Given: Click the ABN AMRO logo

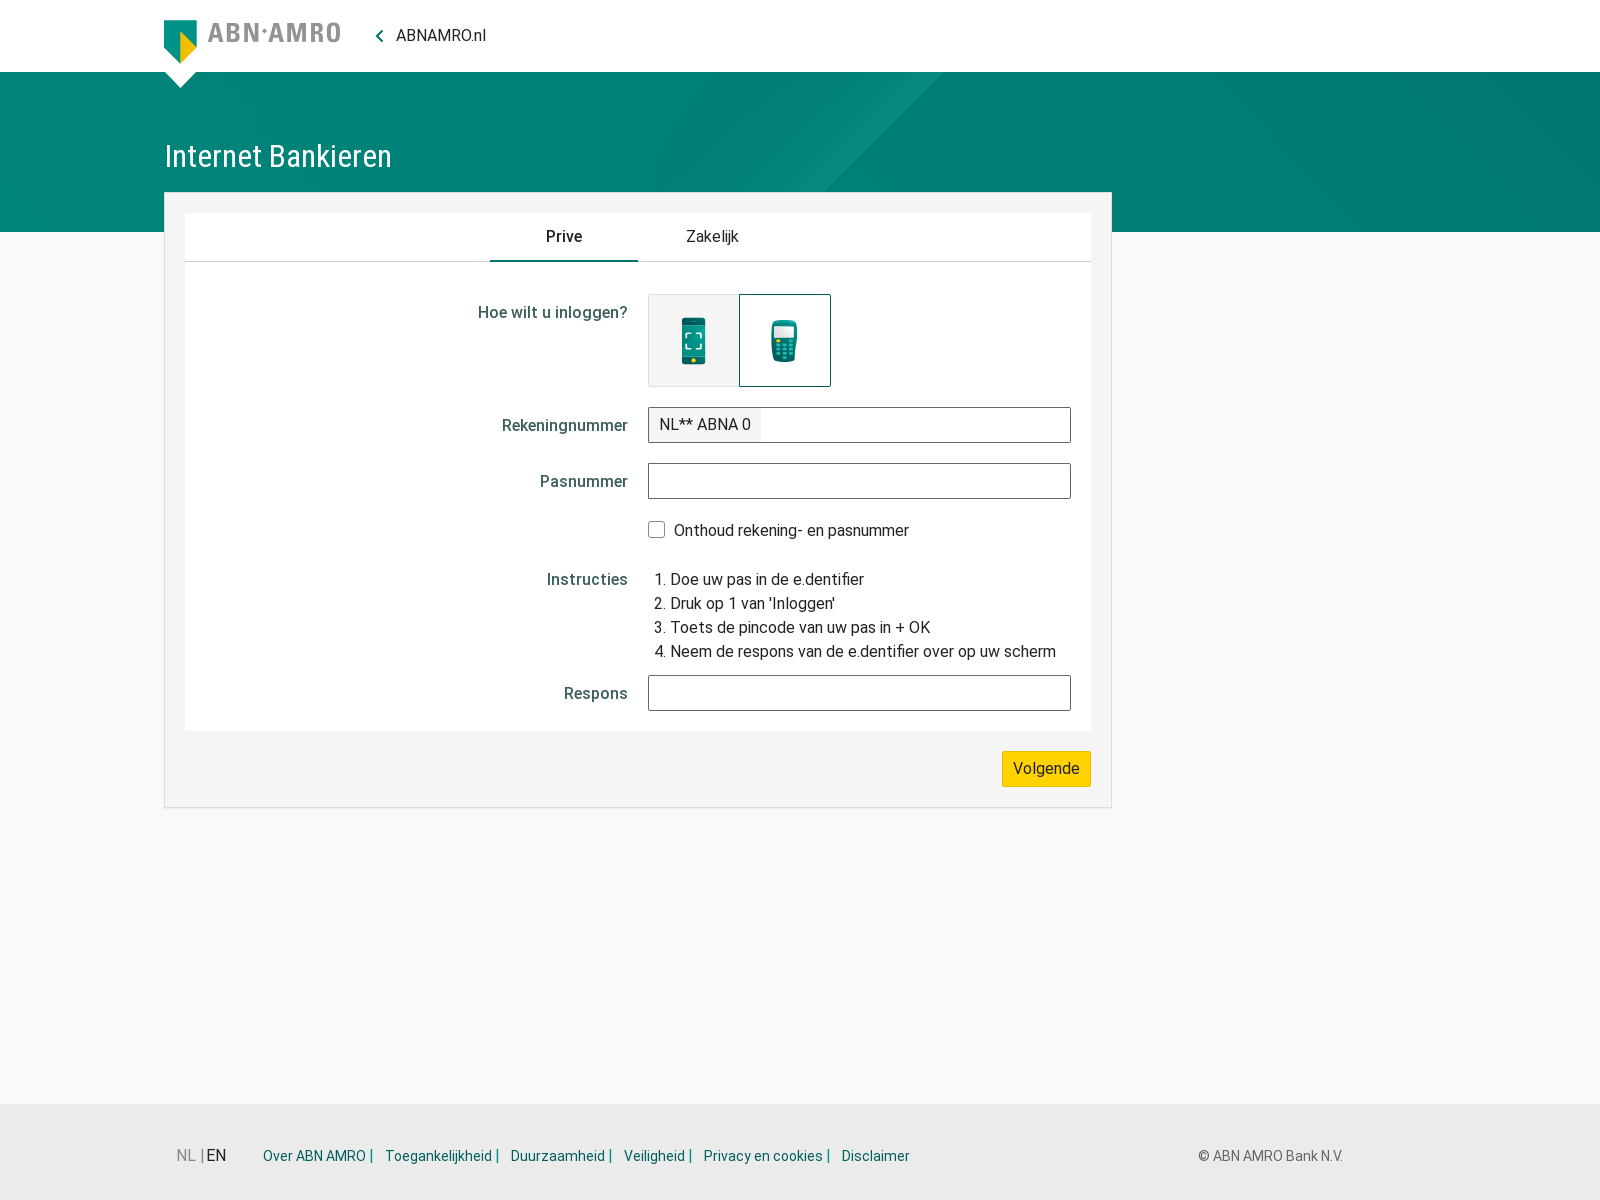Looking at the screenshot, I should coord(252,41).
